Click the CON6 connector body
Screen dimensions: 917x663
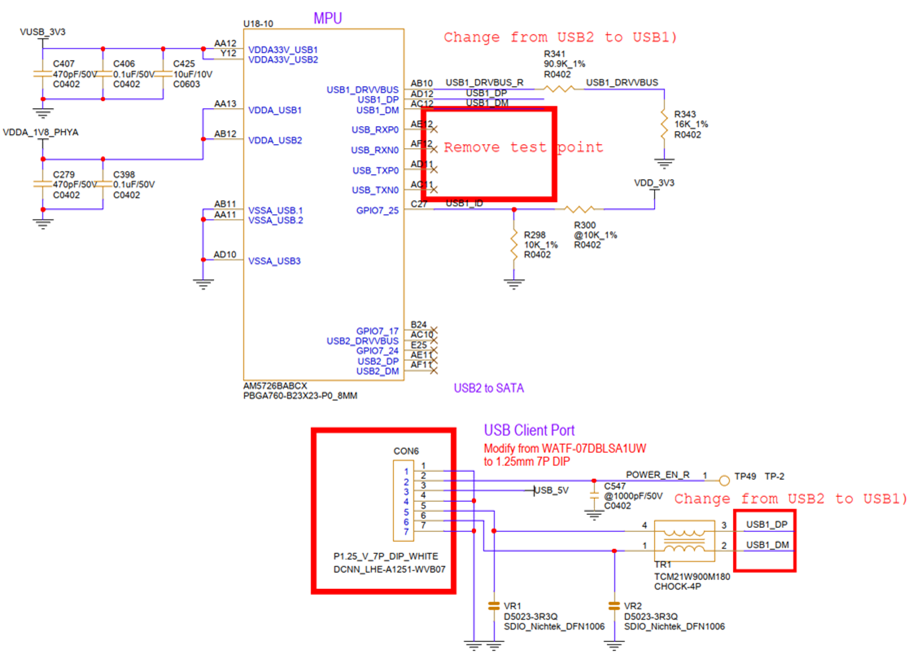click(404, 501)
